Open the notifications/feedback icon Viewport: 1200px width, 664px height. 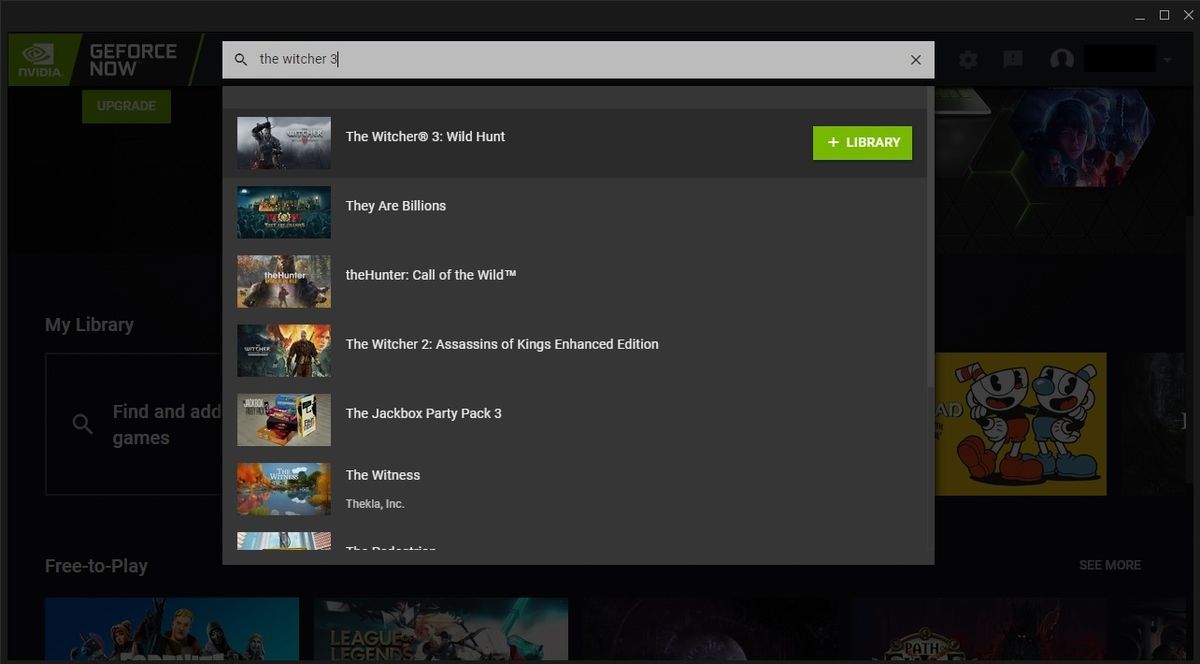coord(1012,59)
